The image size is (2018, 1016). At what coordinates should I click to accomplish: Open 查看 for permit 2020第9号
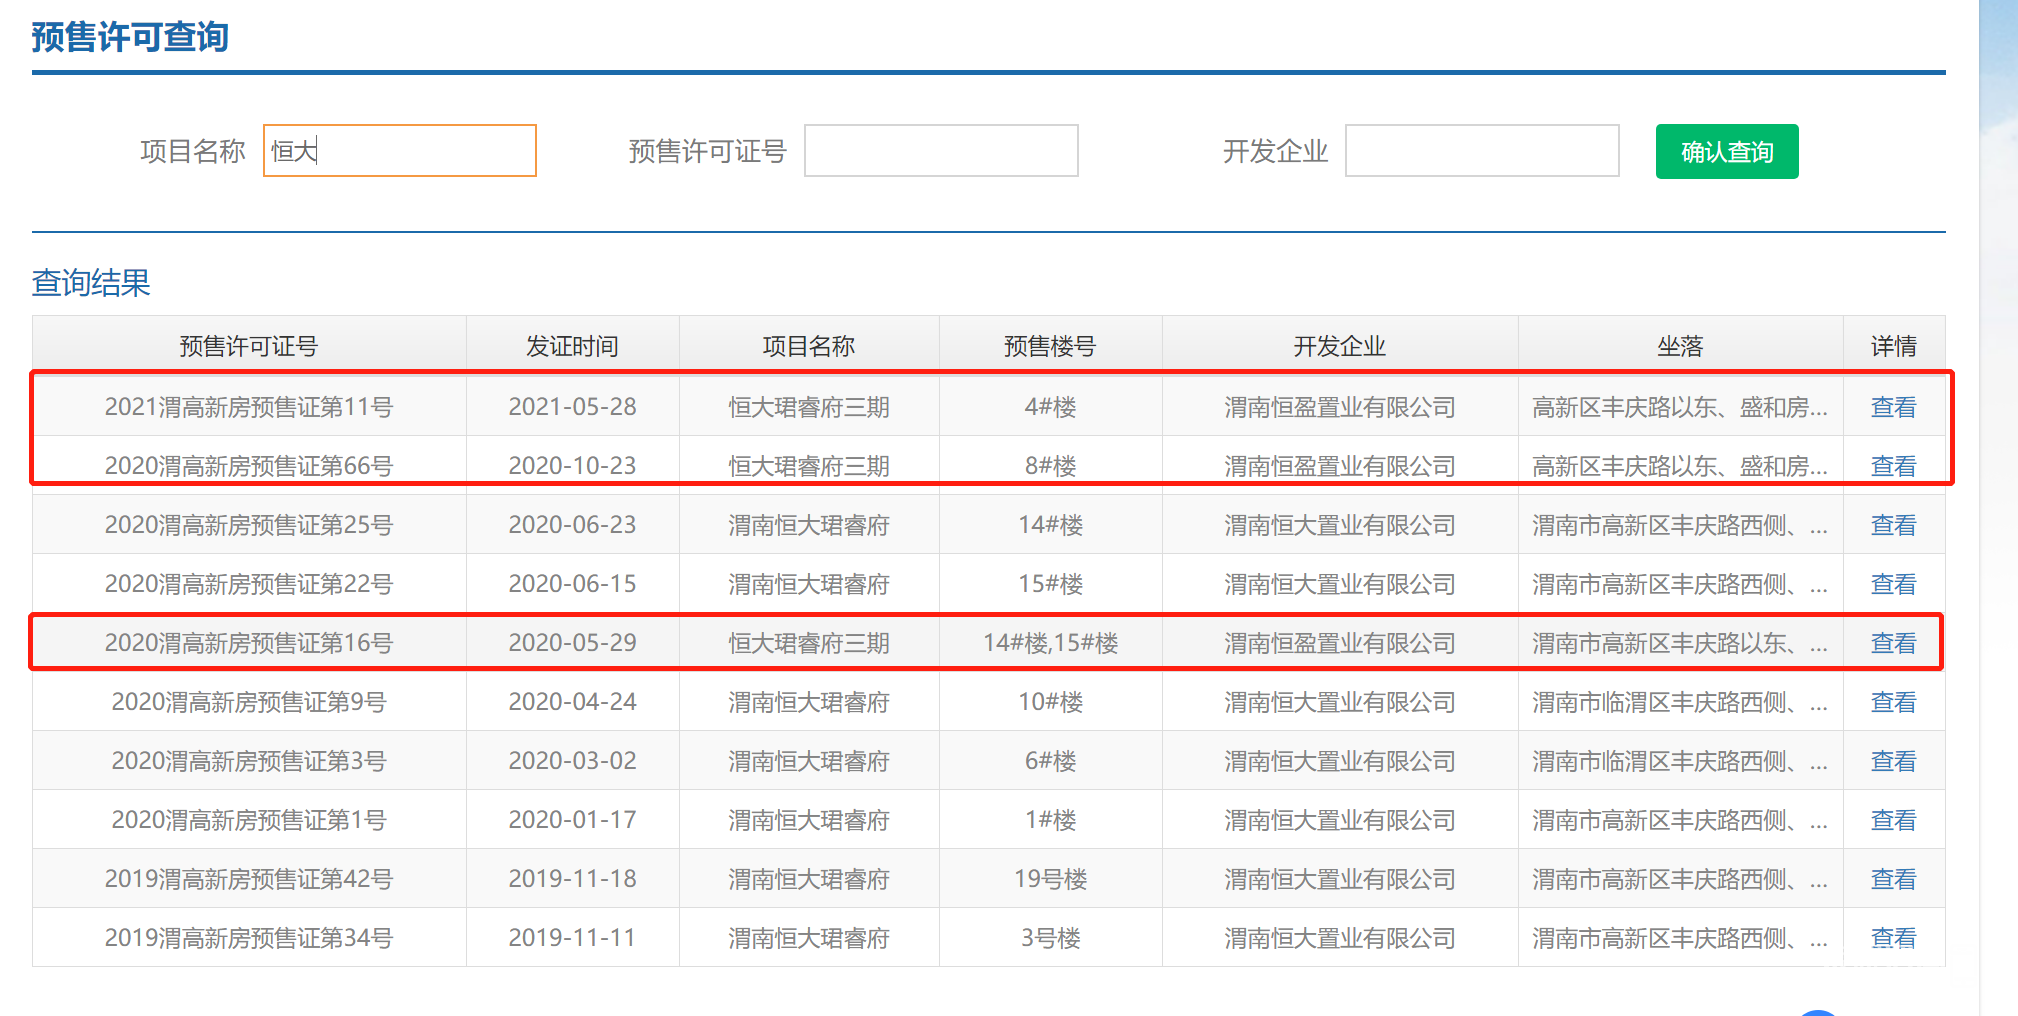click(1893, 702)
